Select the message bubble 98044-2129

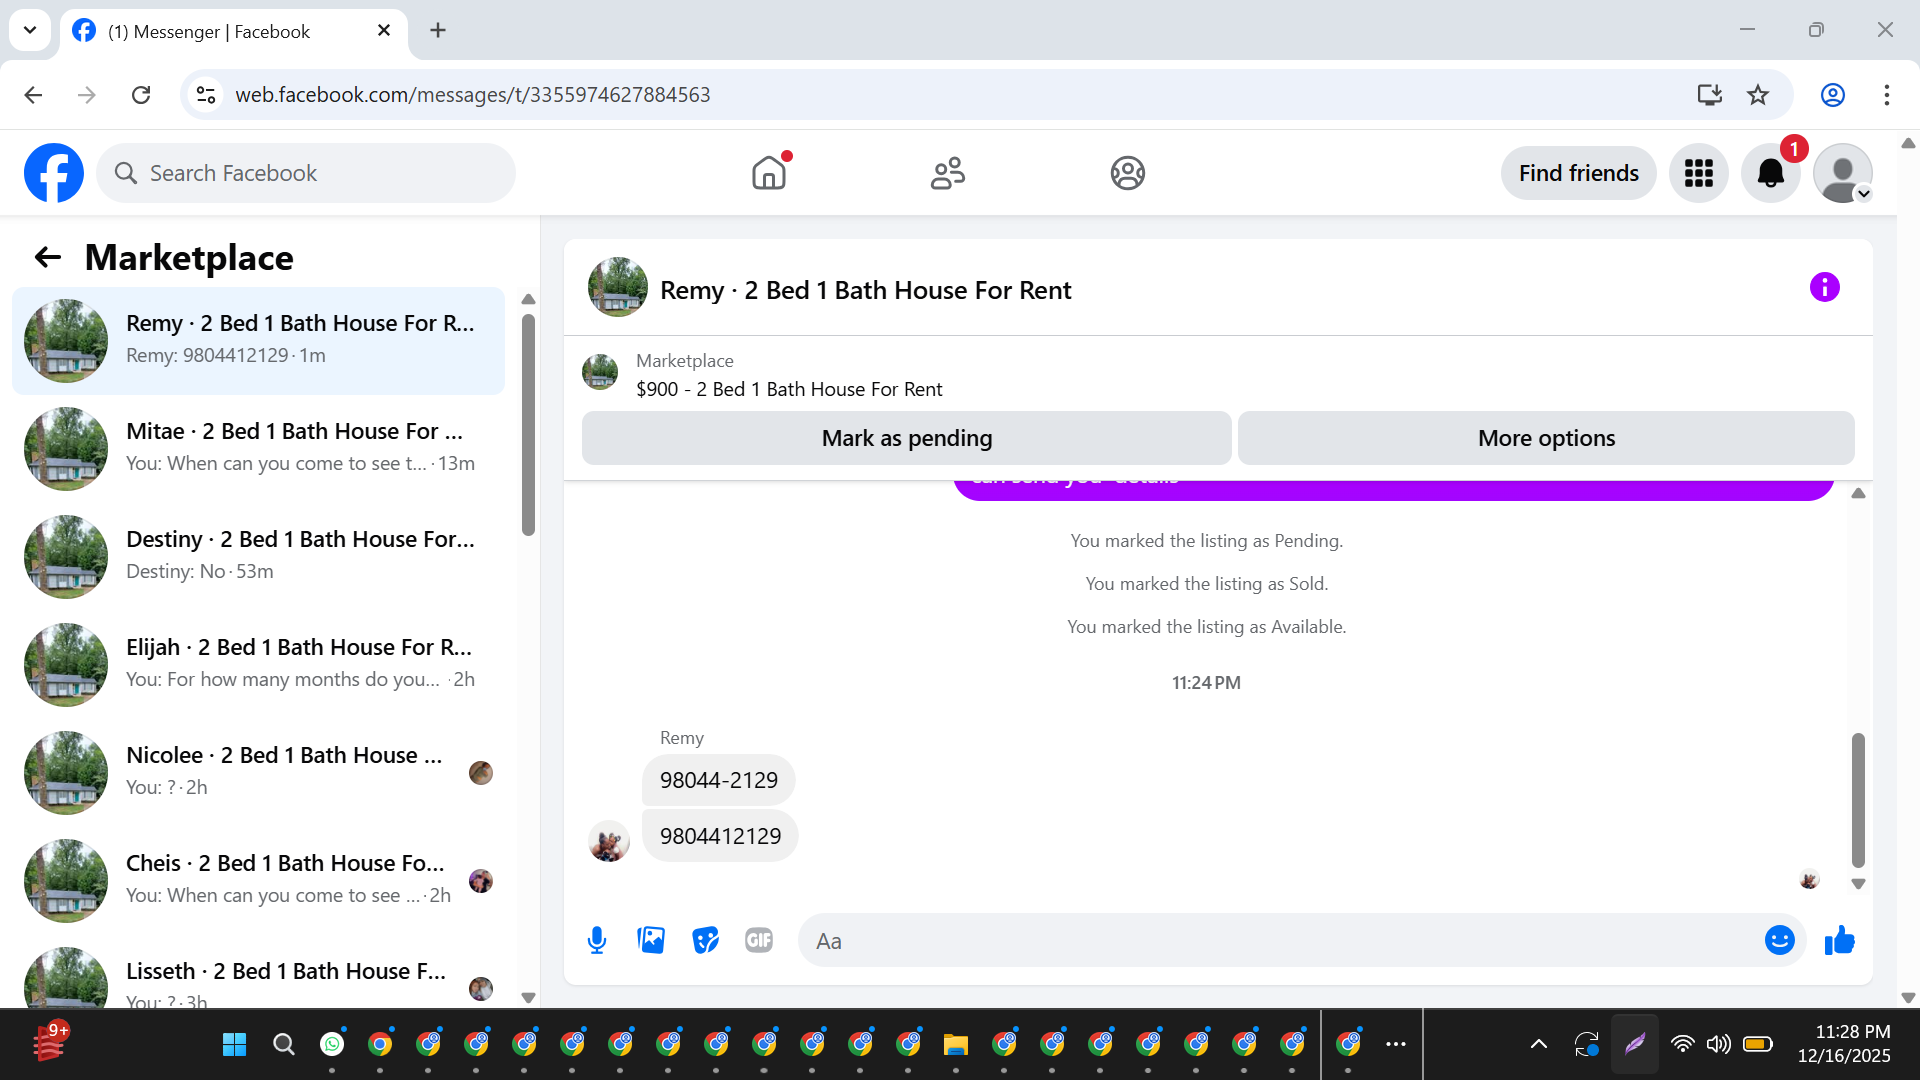tap(718, 780)
